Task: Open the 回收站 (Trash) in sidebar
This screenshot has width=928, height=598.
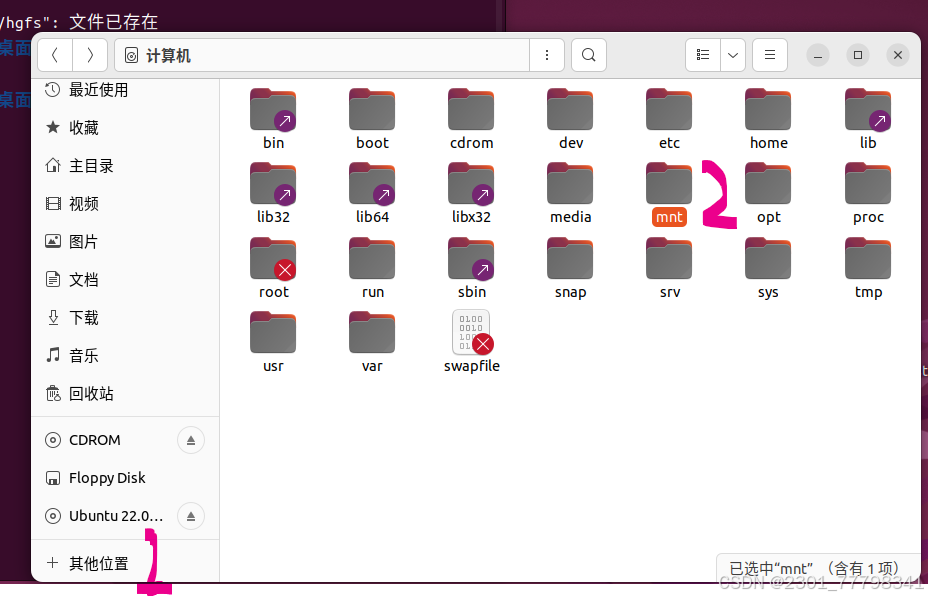Action: pos(84,393)
